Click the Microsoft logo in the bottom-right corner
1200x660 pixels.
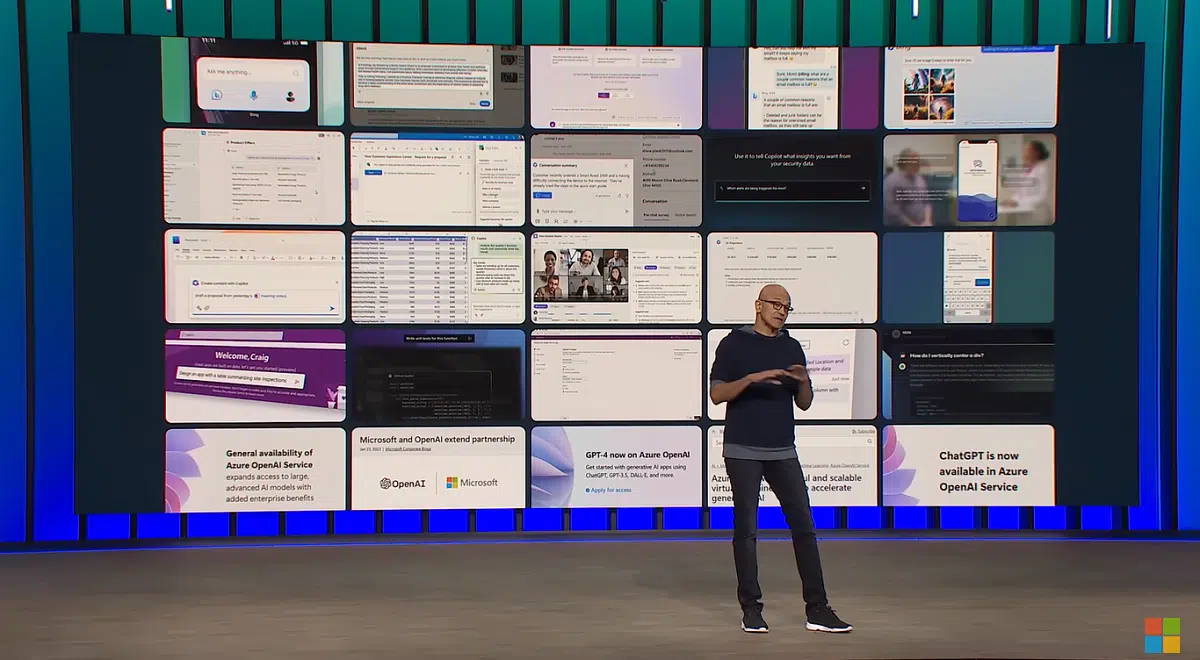[1162, 635]
